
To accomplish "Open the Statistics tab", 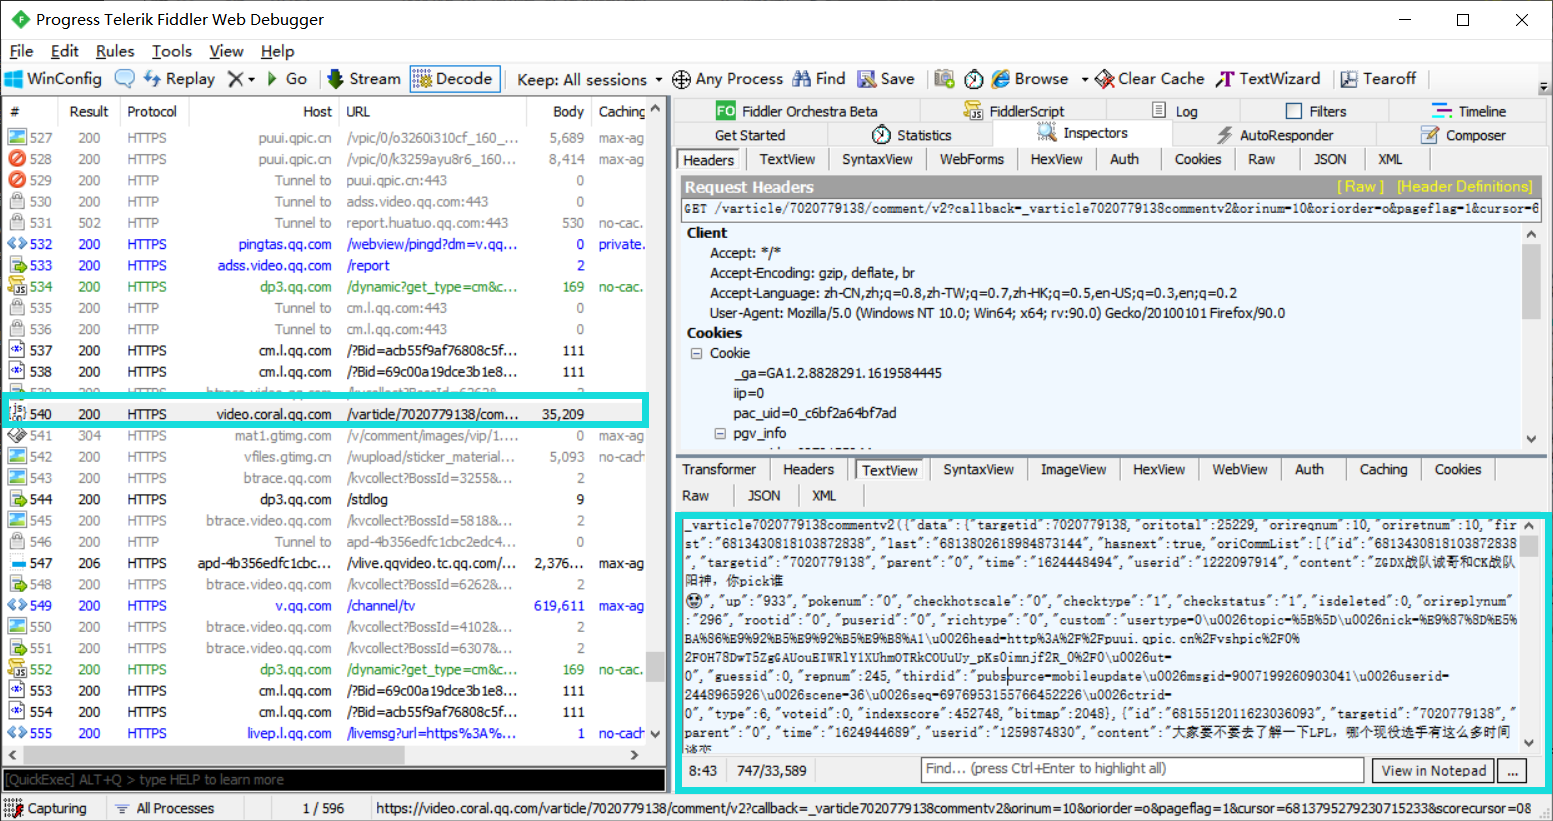I will pyautogui.click(x=911, y=135).
